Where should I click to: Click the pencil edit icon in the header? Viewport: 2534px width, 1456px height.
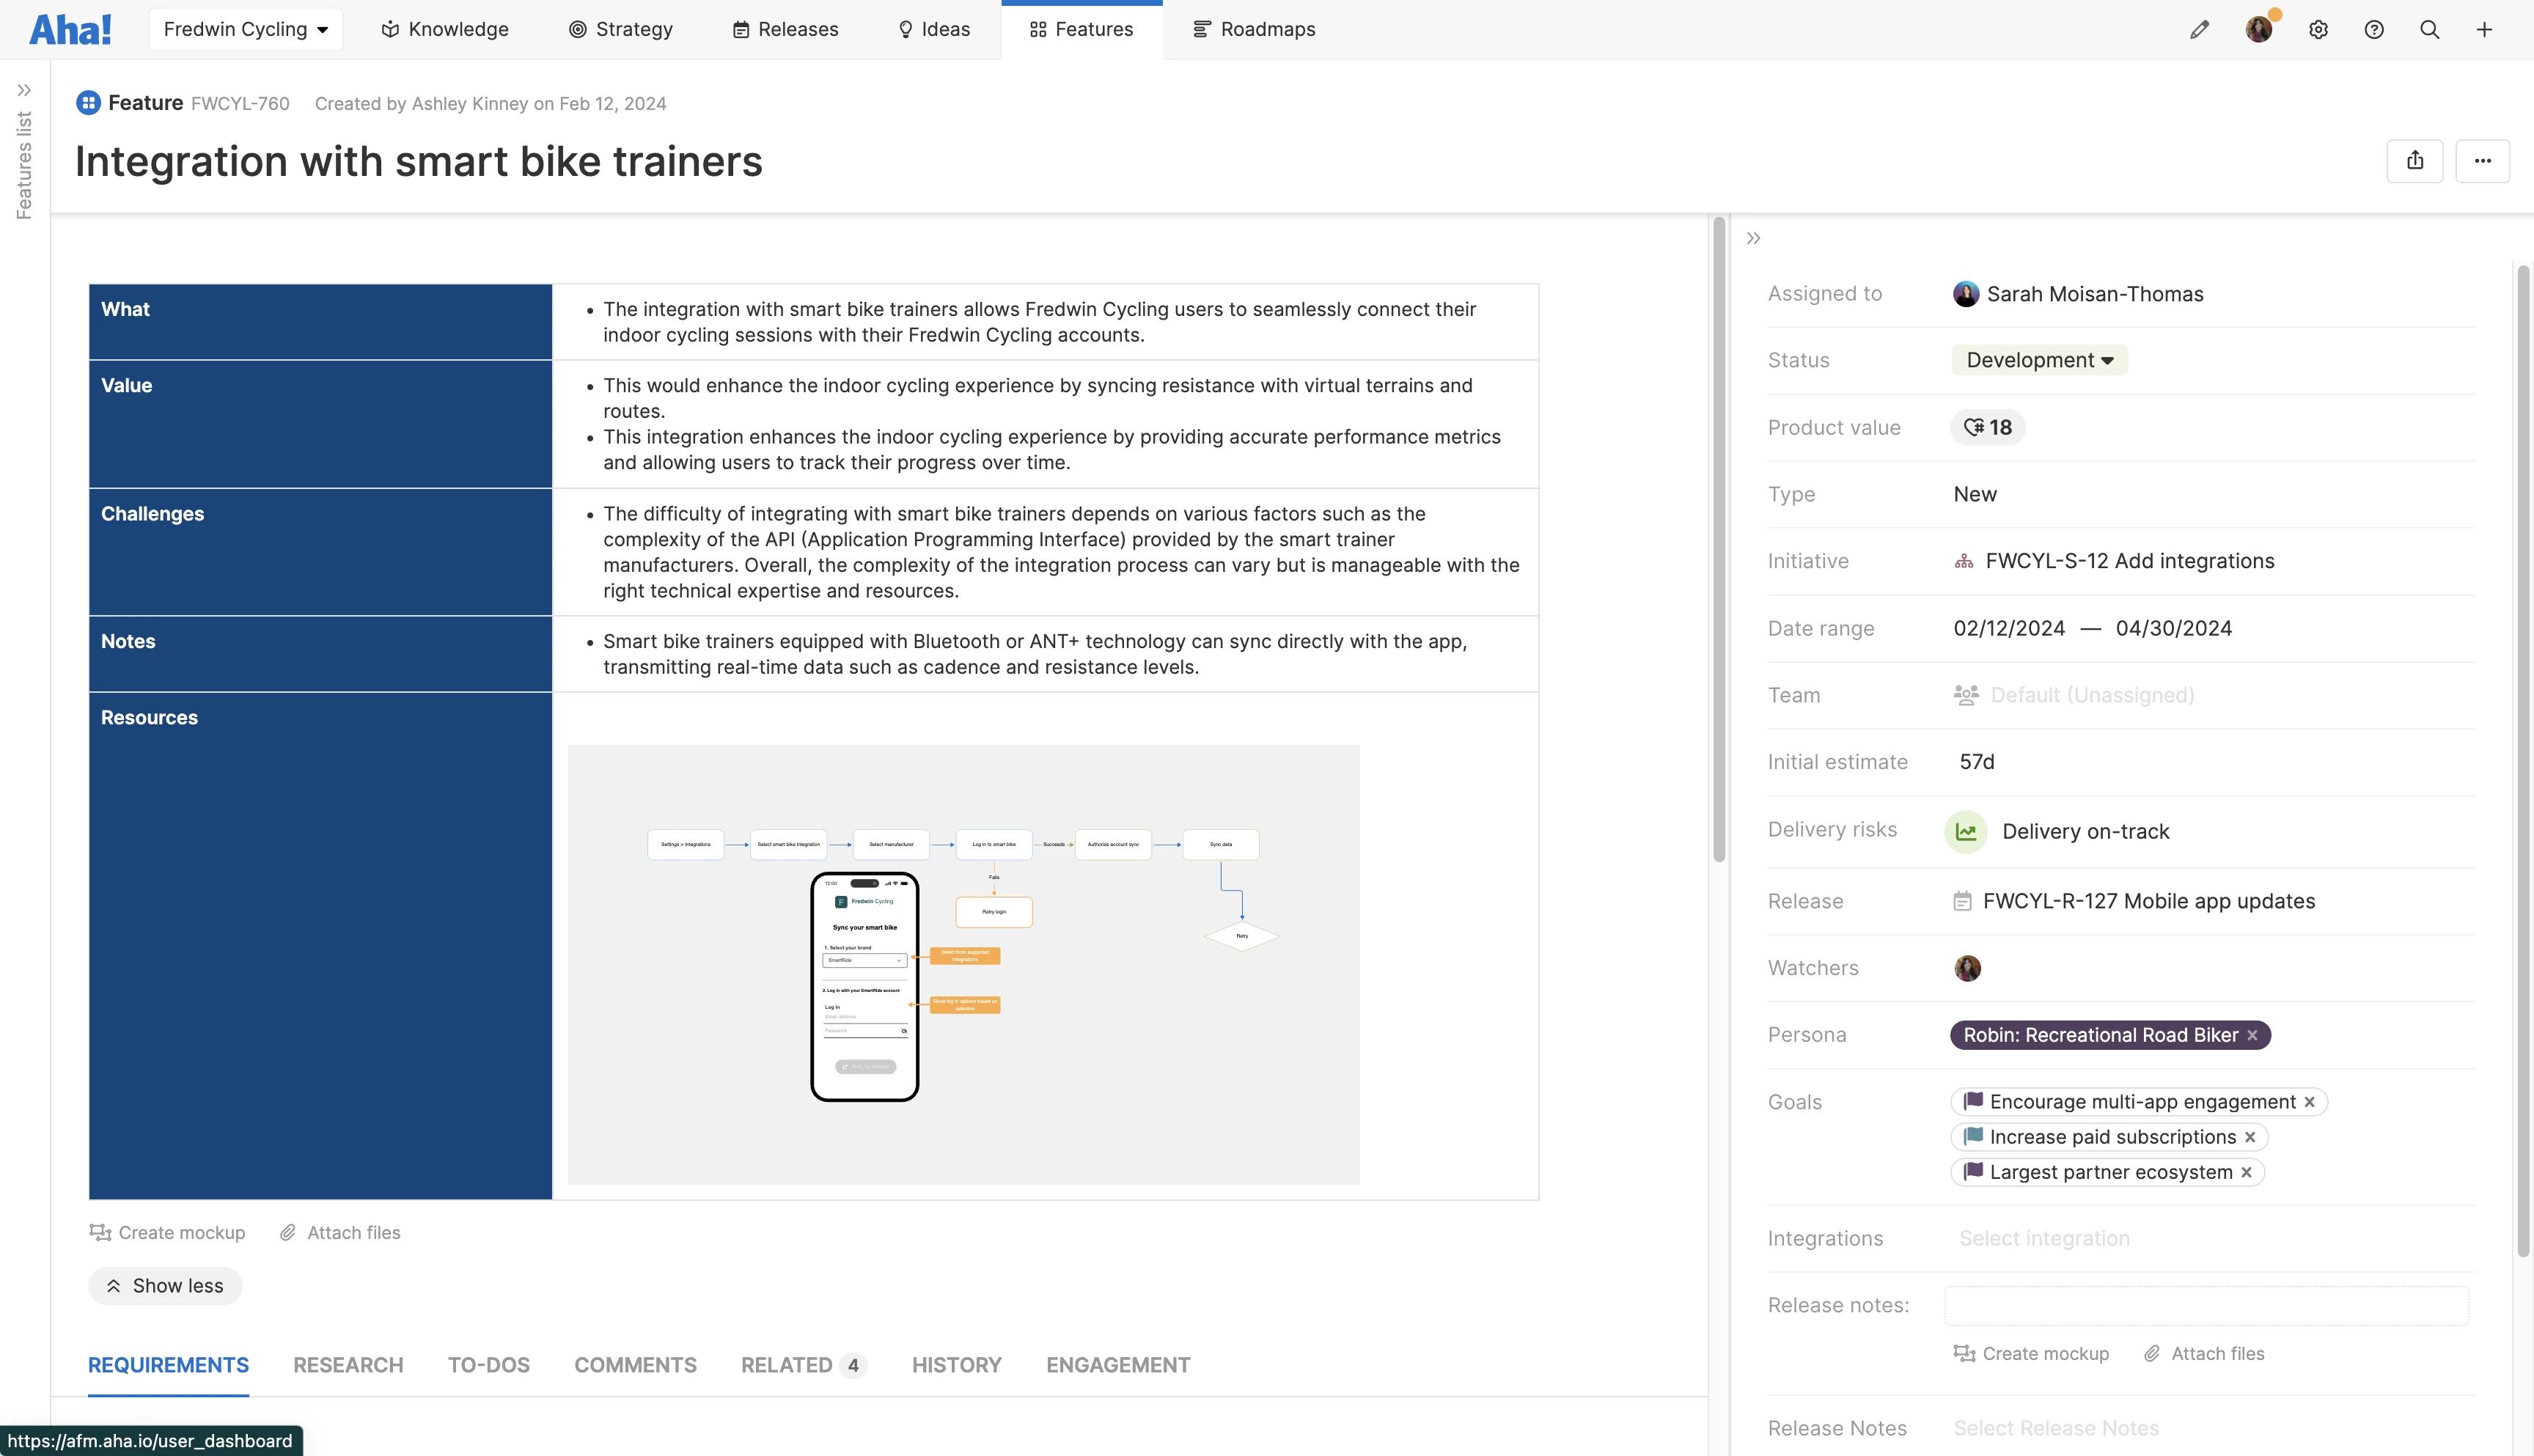[x=2200, y=29]
